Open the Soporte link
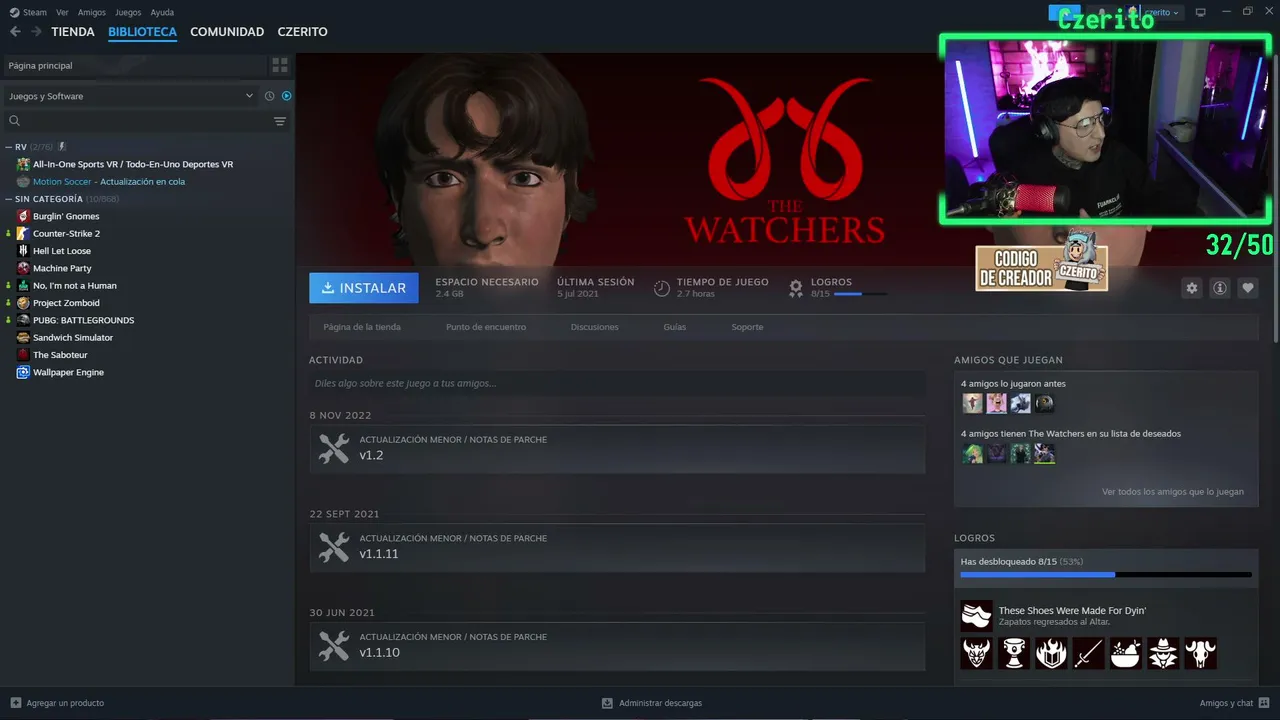 click(x=747, y=327)
